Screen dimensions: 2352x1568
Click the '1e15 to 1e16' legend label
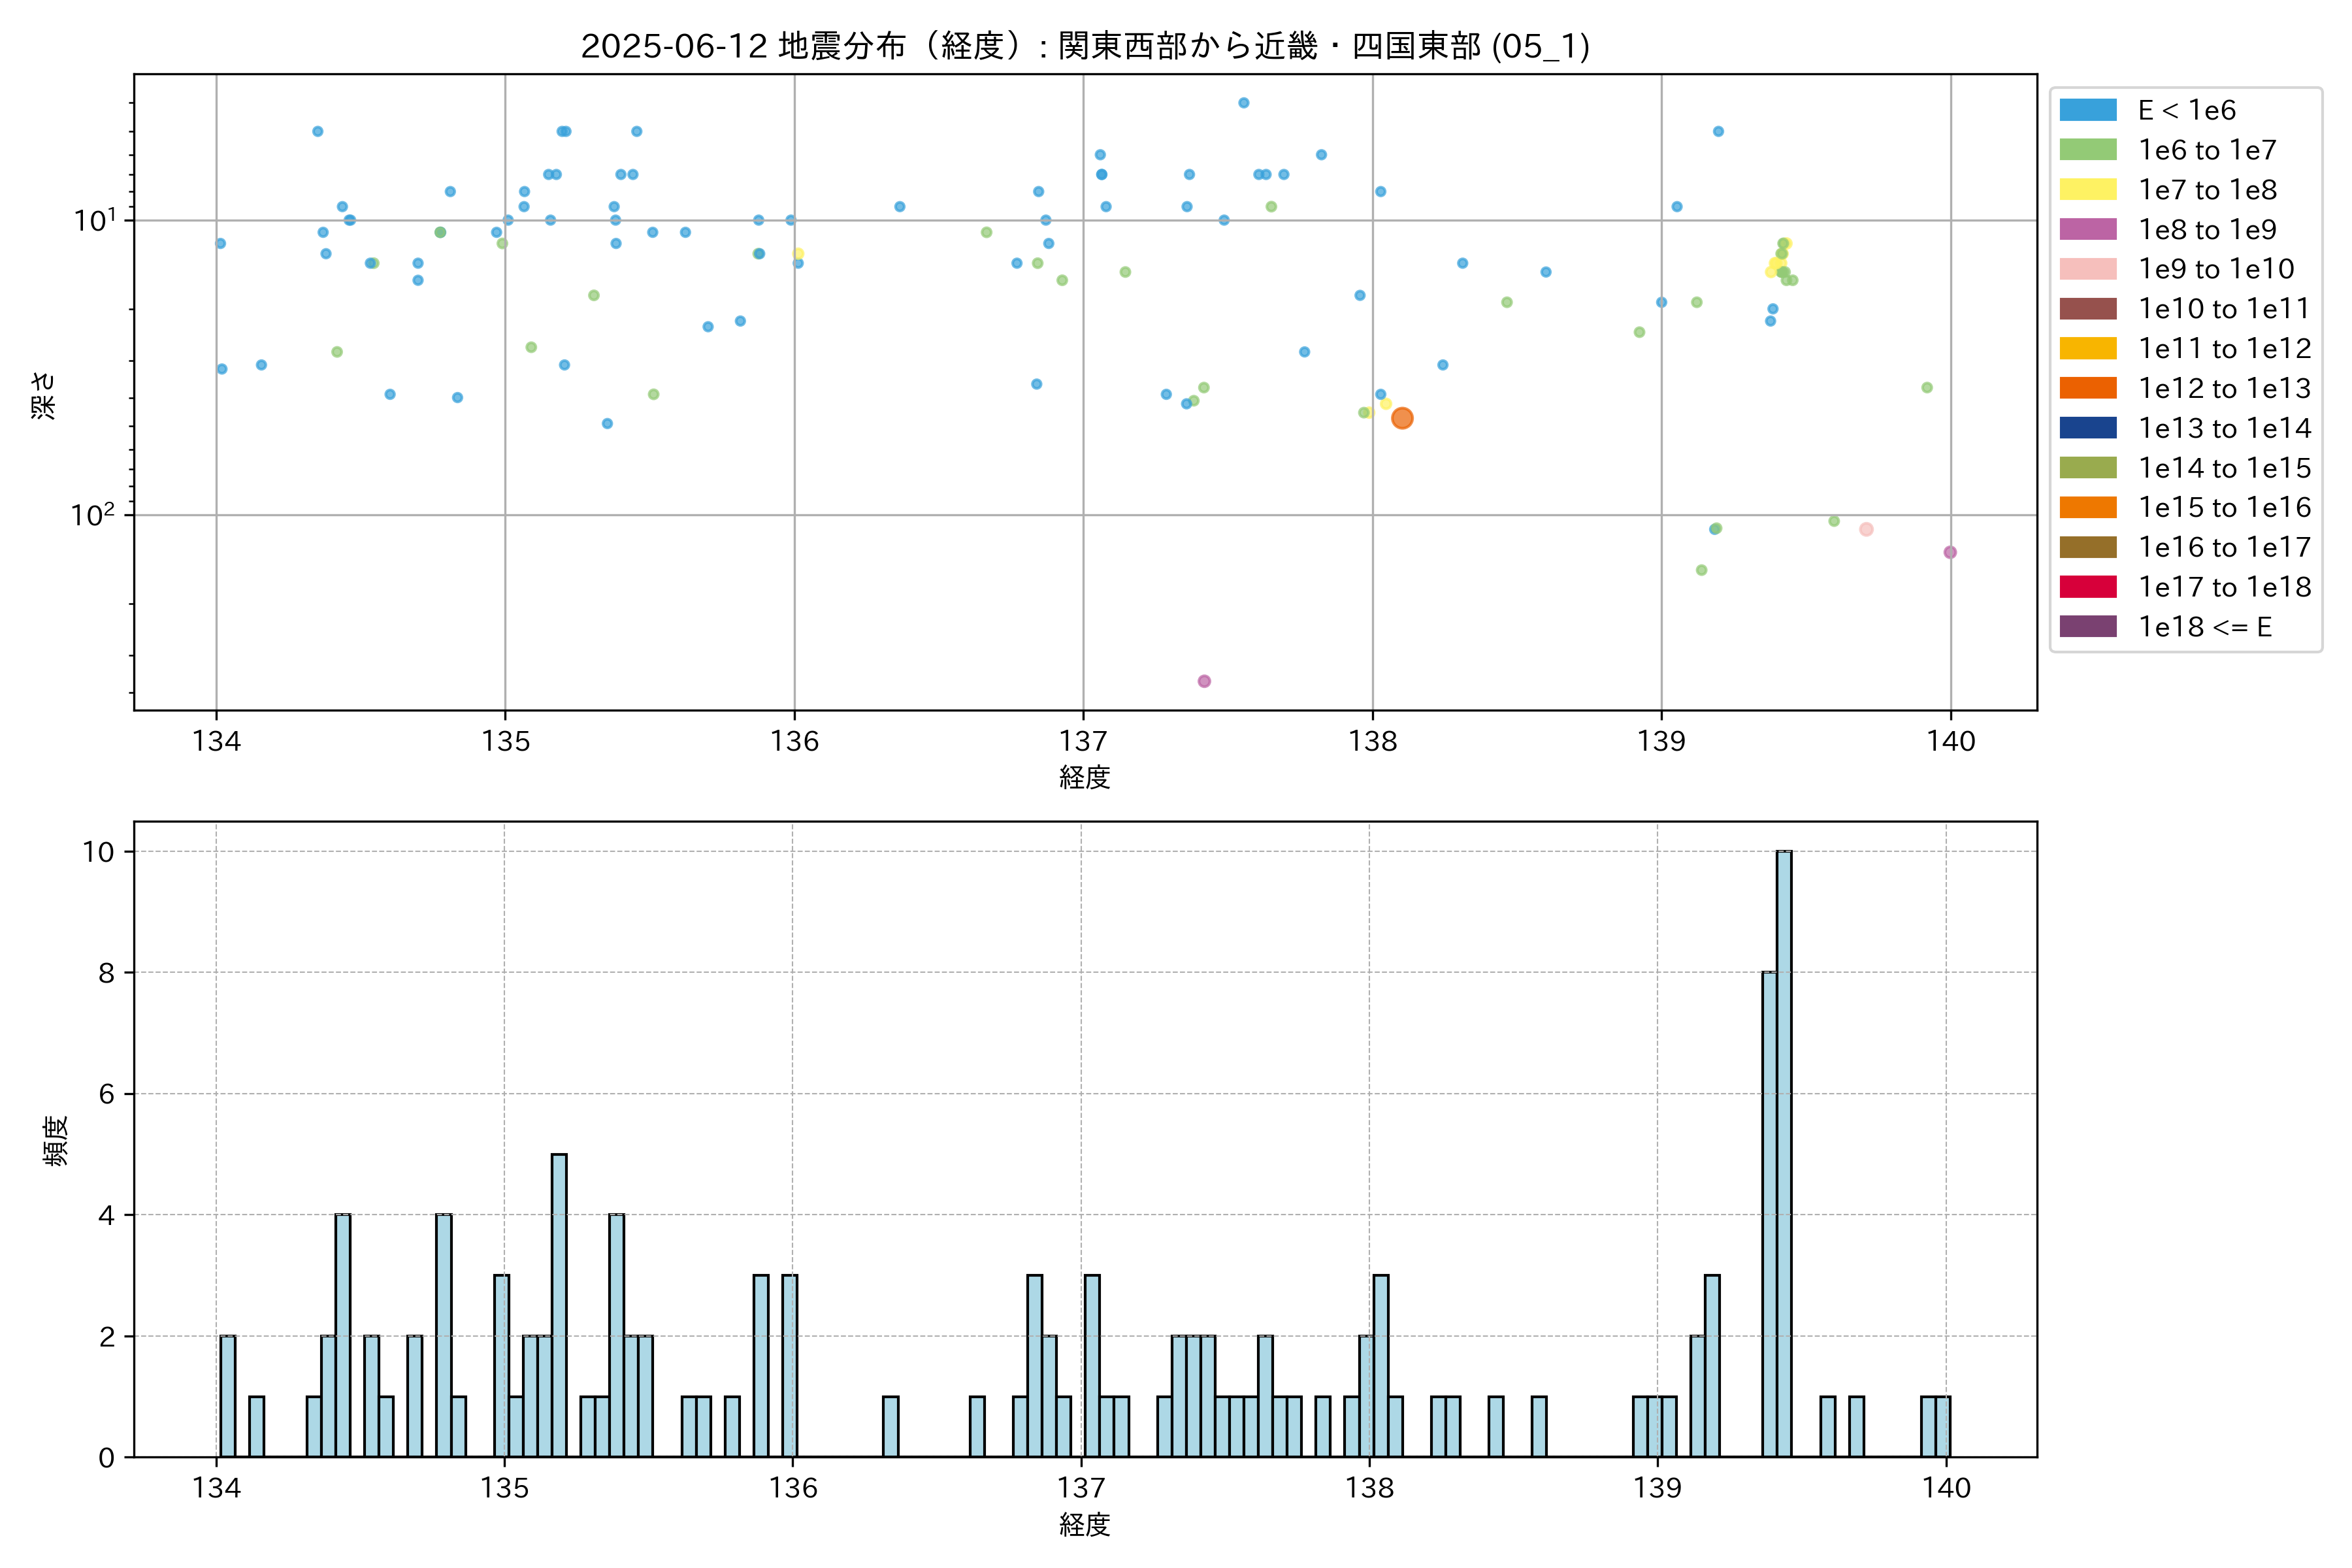pos(2224,508)
